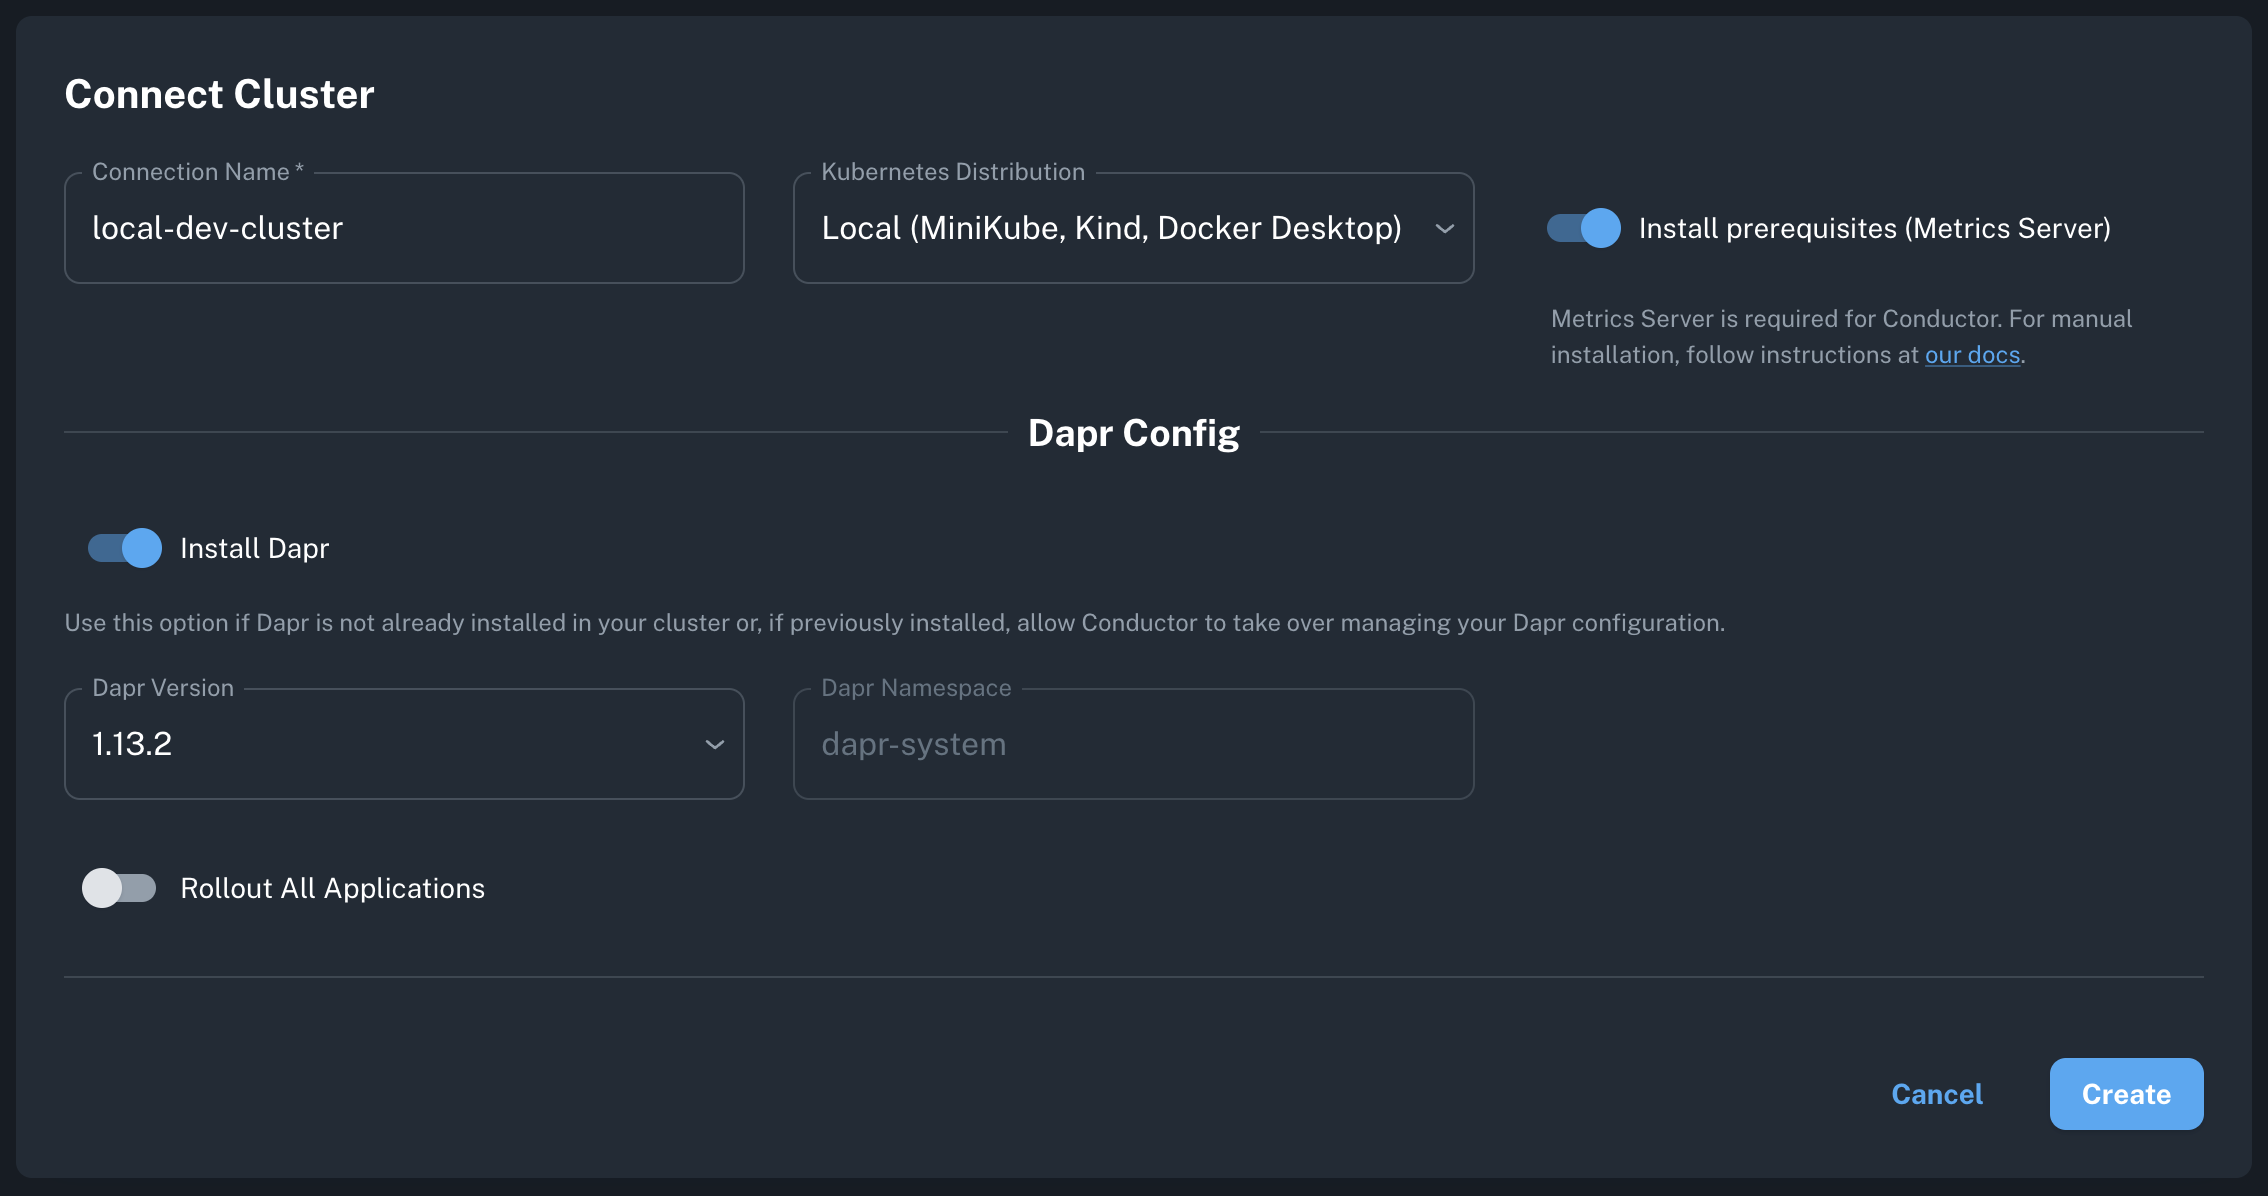The image size is (2268, 1196).
Task: Toggle the Install Dapr switch
Action: point(125,548)
